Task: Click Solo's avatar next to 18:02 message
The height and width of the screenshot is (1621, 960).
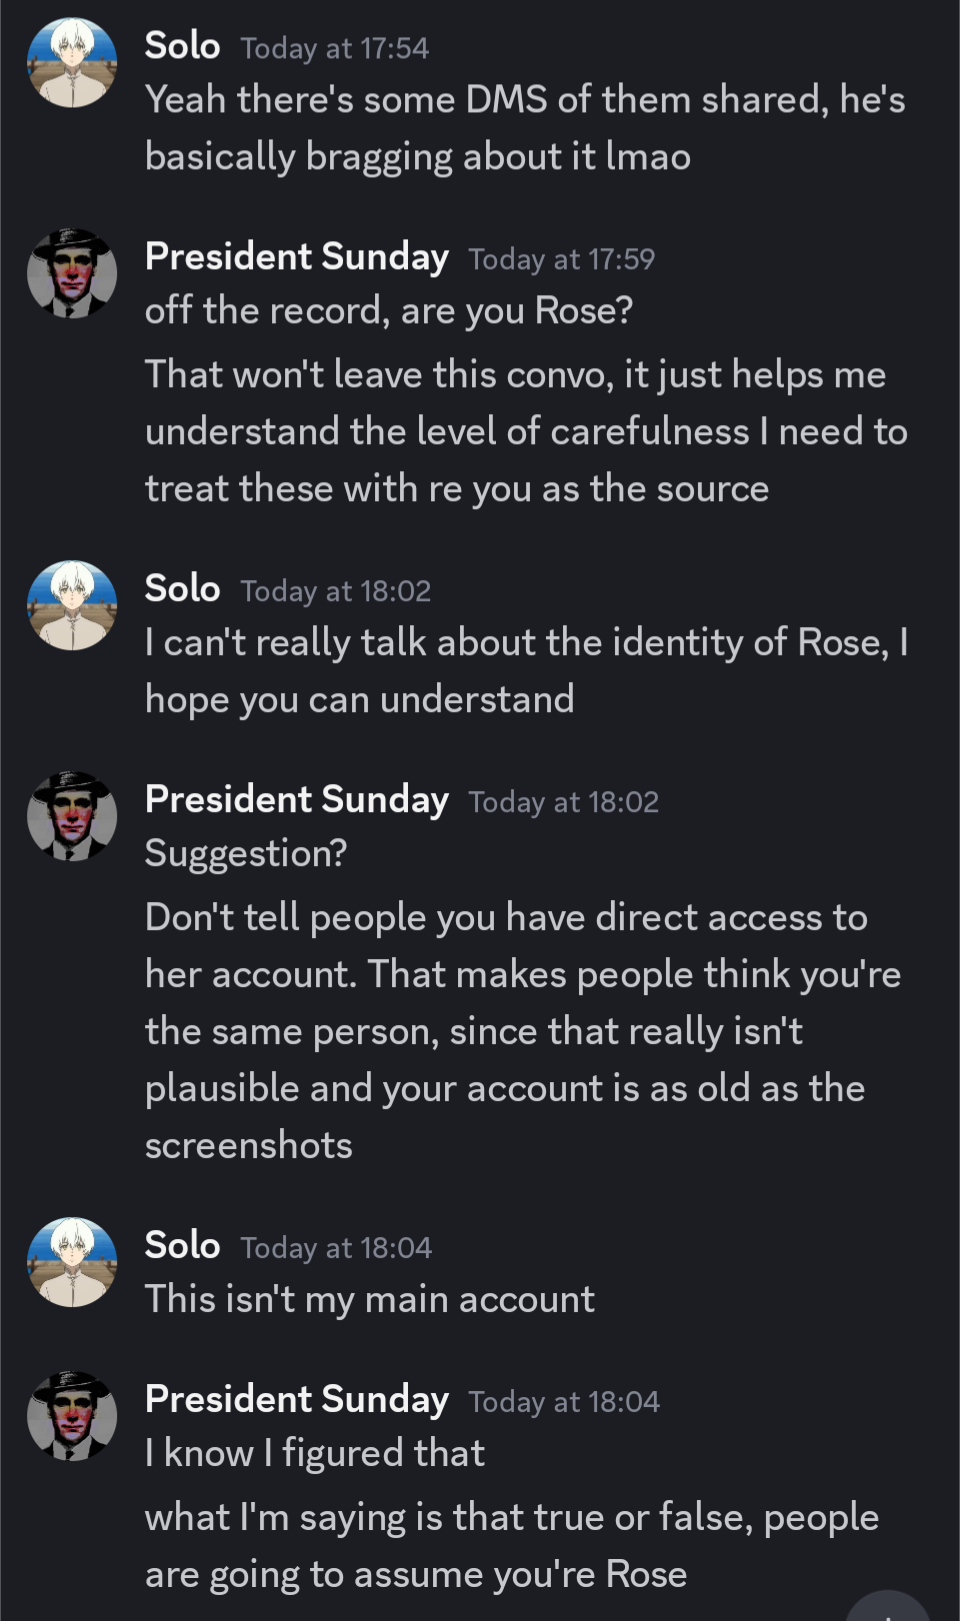Action: point(72,605)
